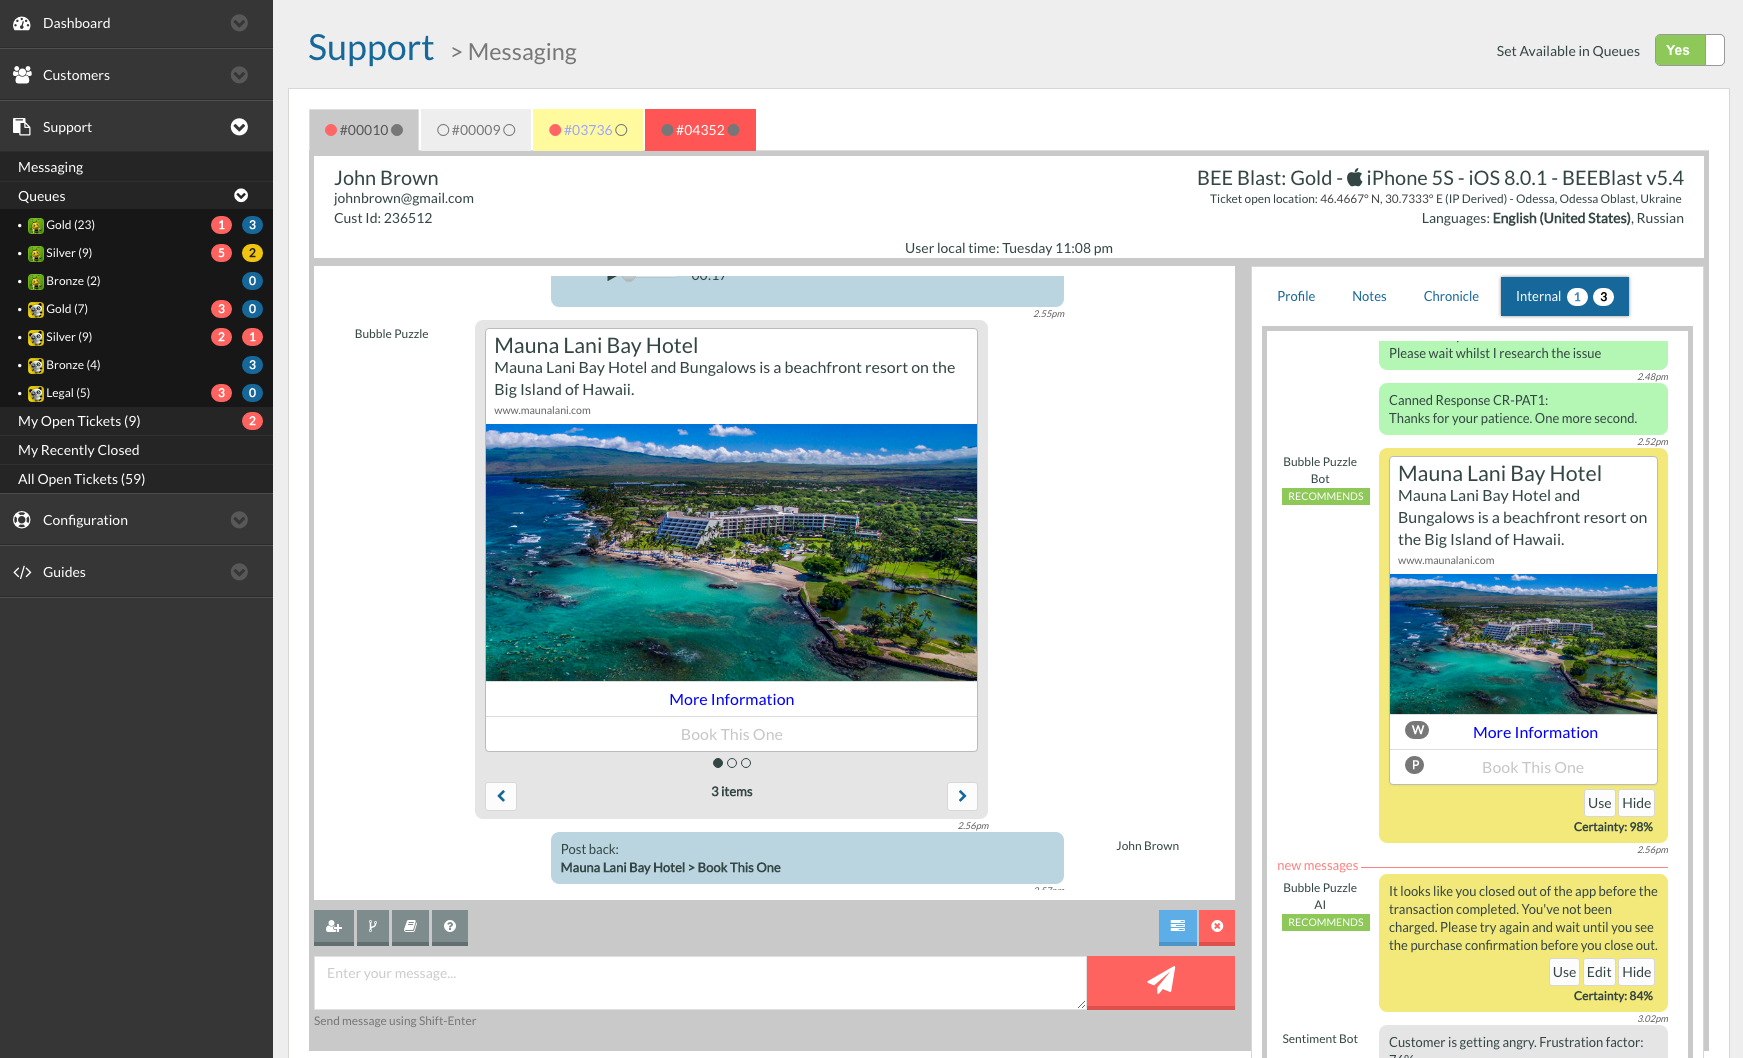This screenshot has width=1743, height=1058.
Task: Expand the Dashboard menu chevron
Action: [x=239, y=23]
